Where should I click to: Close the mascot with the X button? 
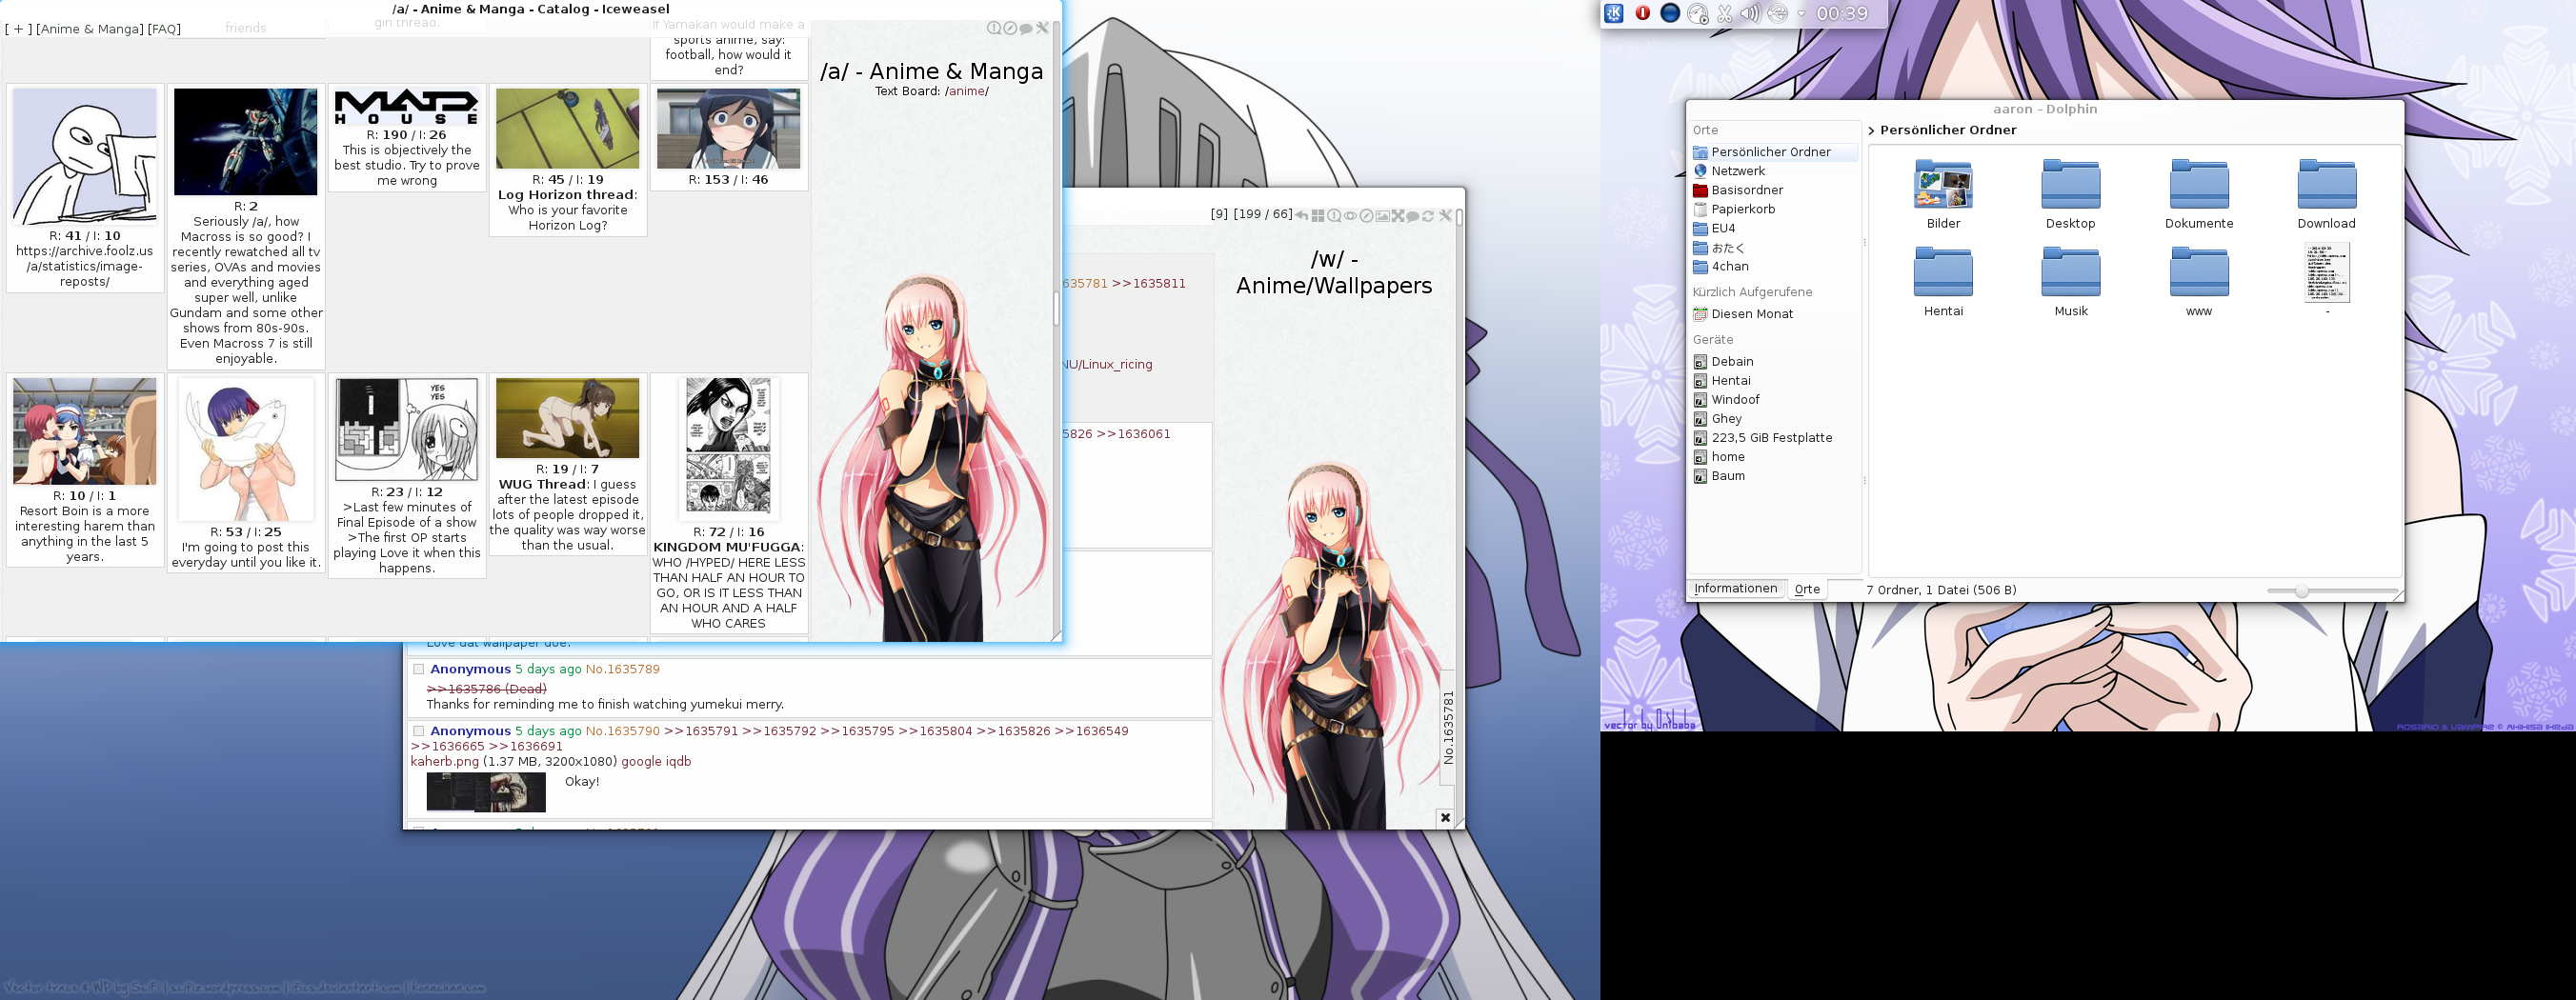[x=1445, y=818]
